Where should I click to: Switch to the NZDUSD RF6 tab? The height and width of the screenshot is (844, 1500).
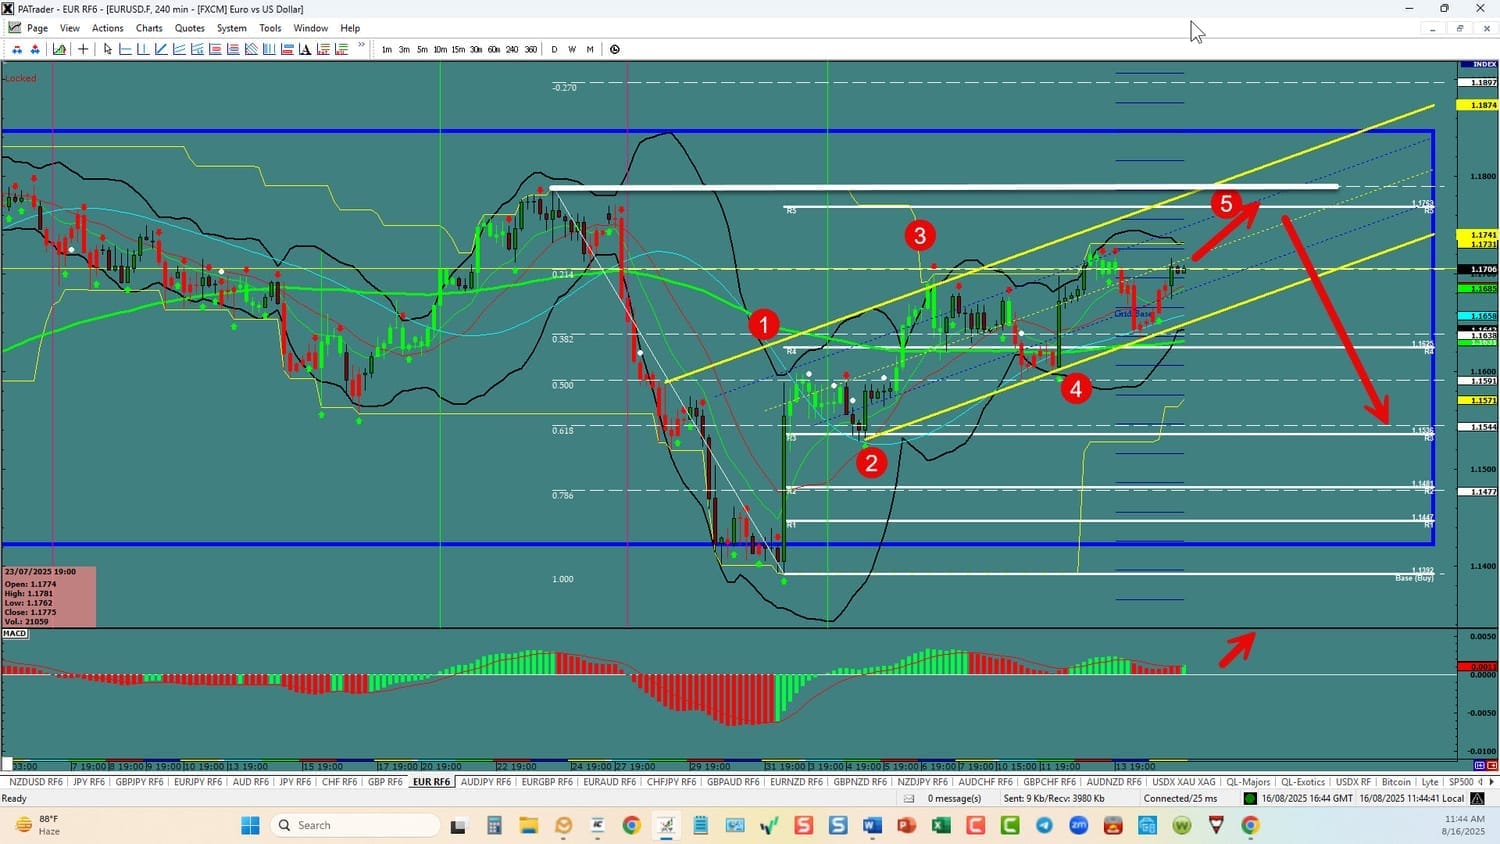[36, 782]
